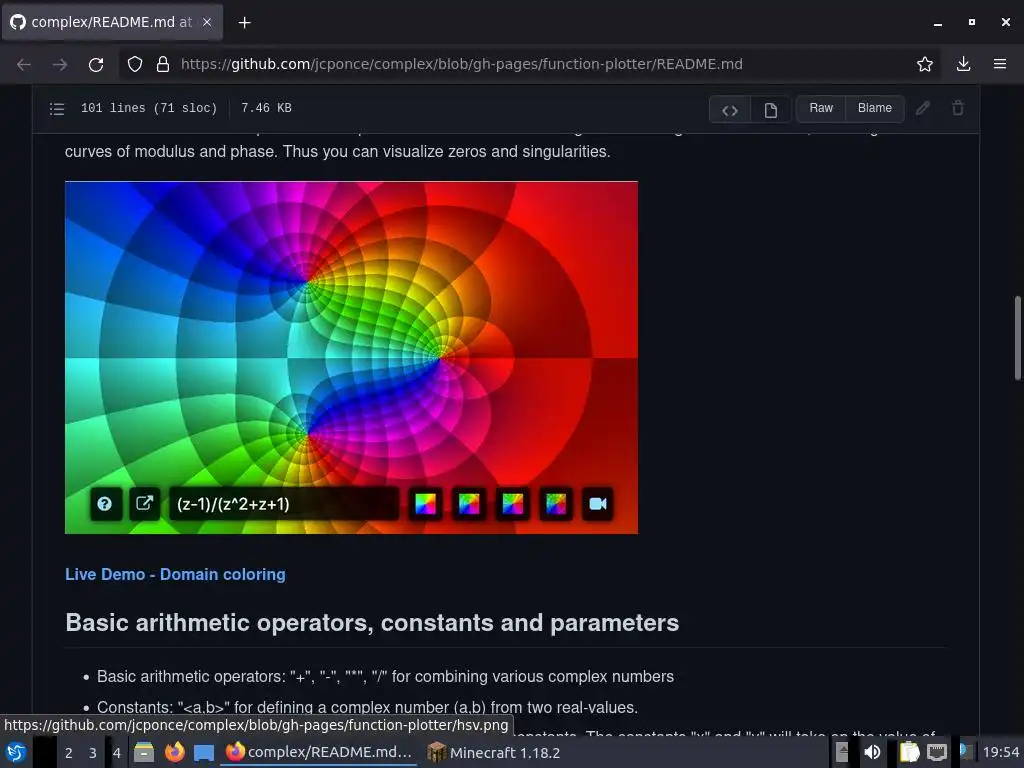View site security lock information
Screen dimensions: 1024x768
163,64
